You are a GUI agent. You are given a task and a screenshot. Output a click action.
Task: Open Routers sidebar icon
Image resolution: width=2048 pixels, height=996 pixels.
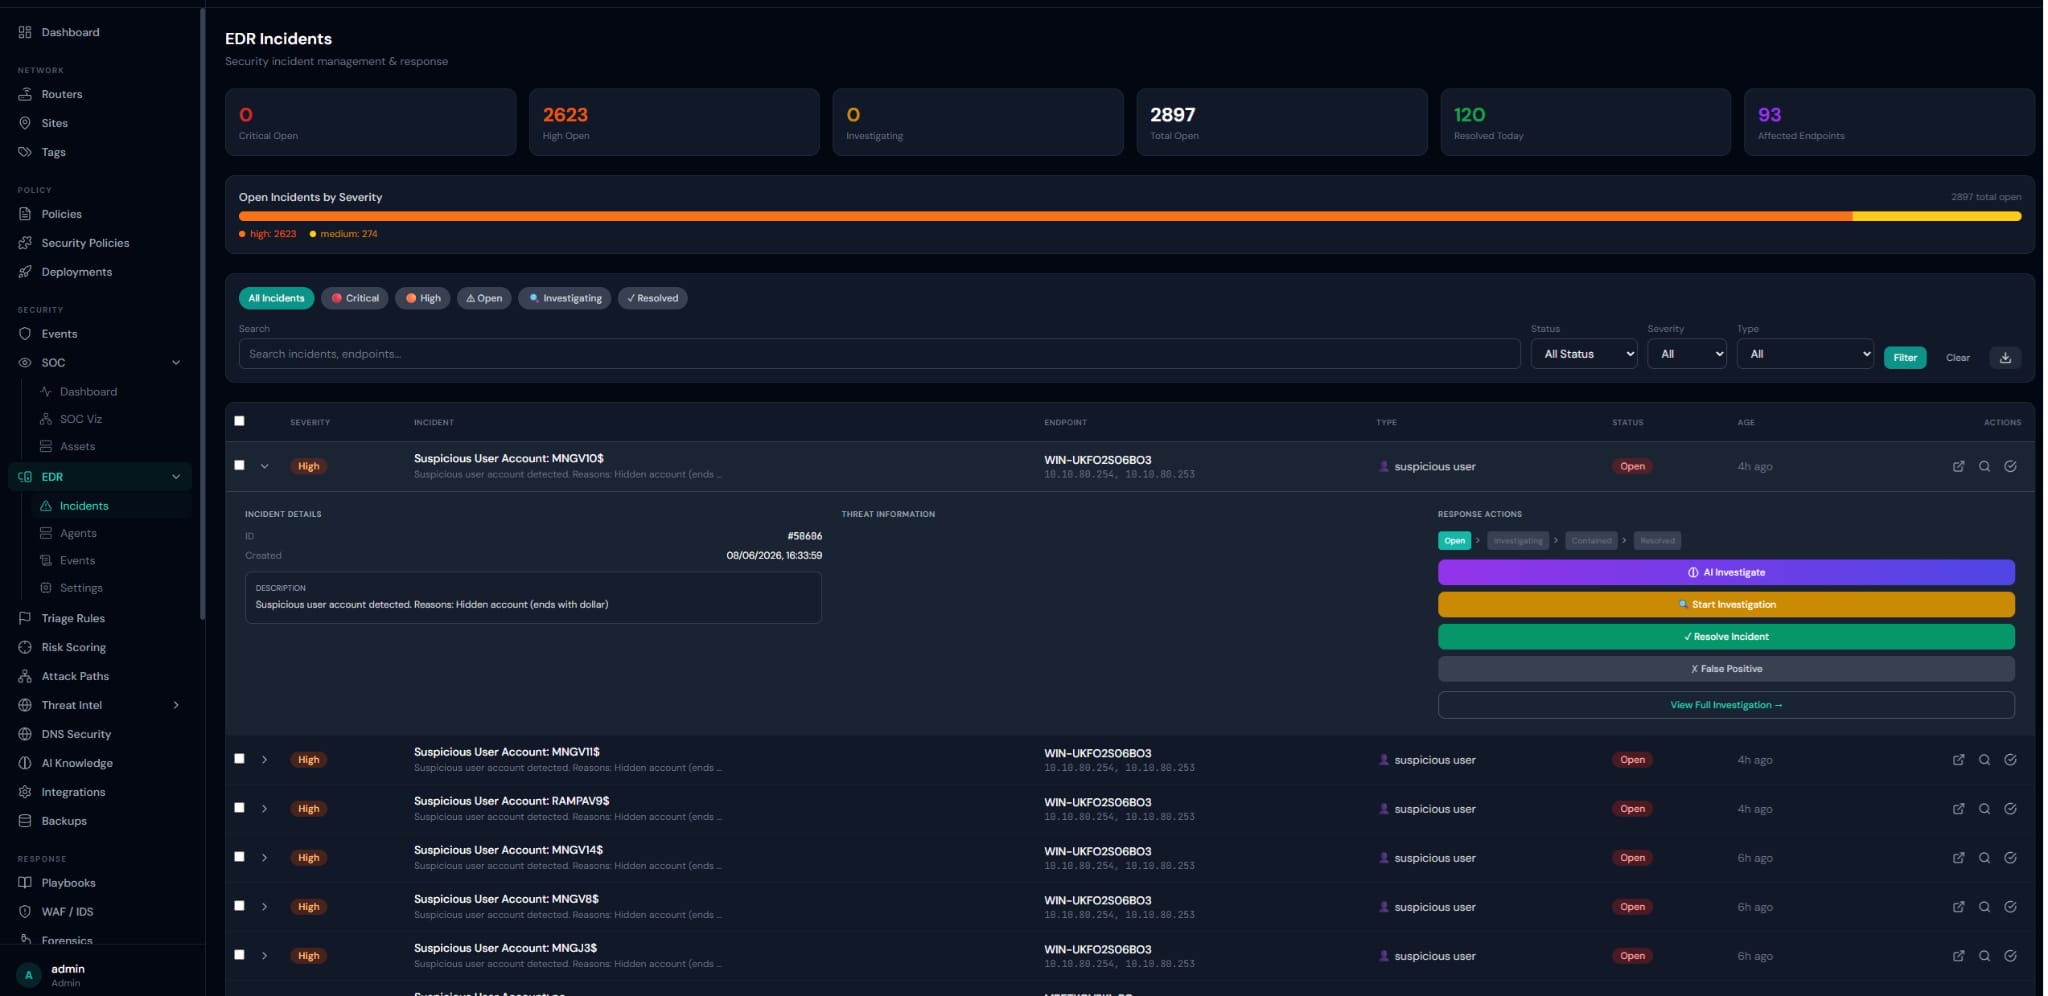pyautogui.click(x=25, y=94)
